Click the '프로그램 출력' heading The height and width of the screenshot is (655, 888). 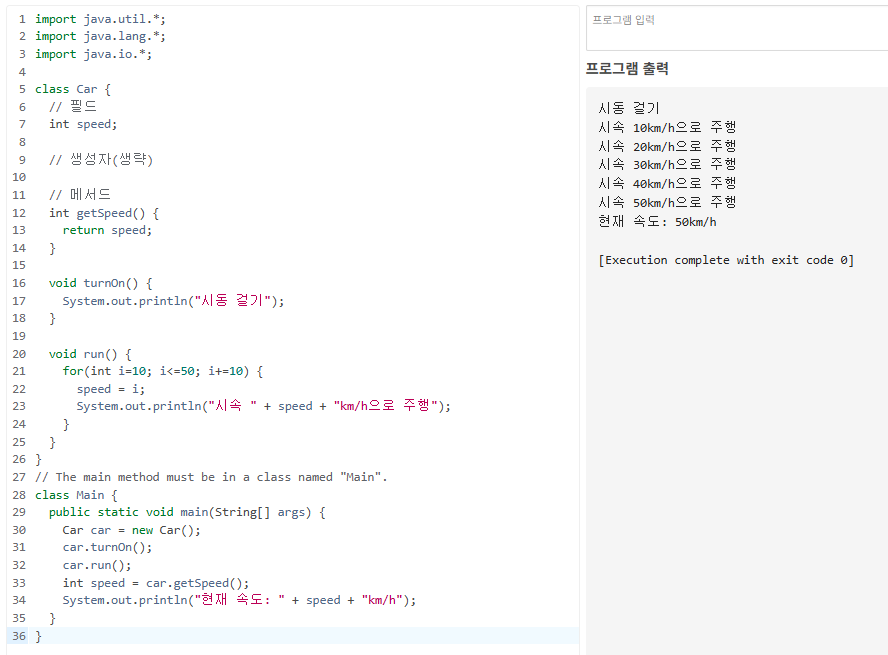tap(627, 69)
